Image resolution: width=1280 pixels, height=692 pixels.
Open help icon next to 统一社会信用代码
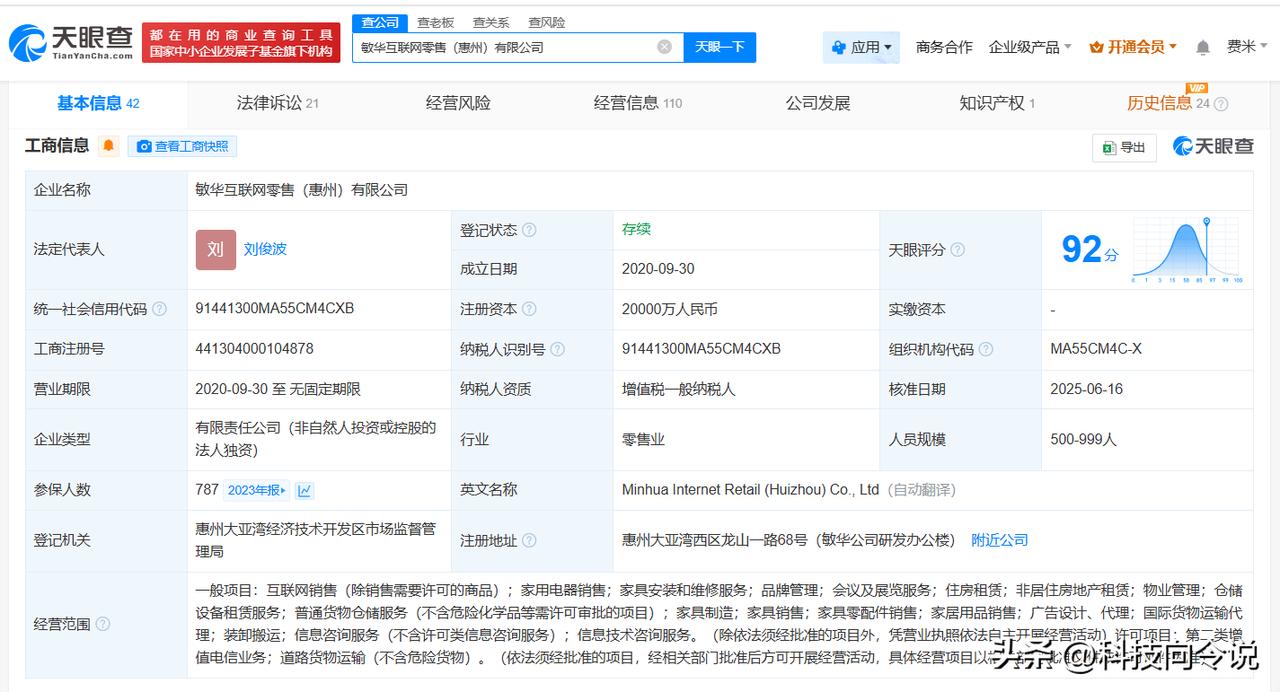coord(159,310)
